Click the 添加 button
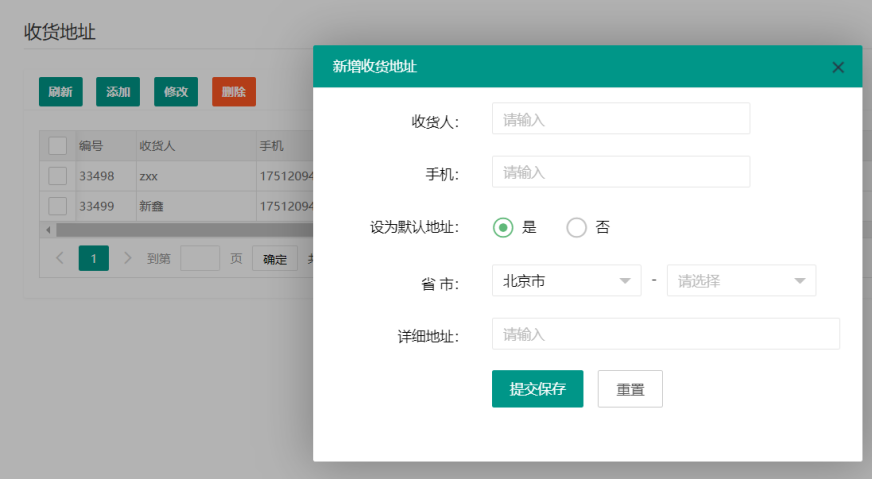The width and height of the screenshot is (873, 480). click(118, 92)
